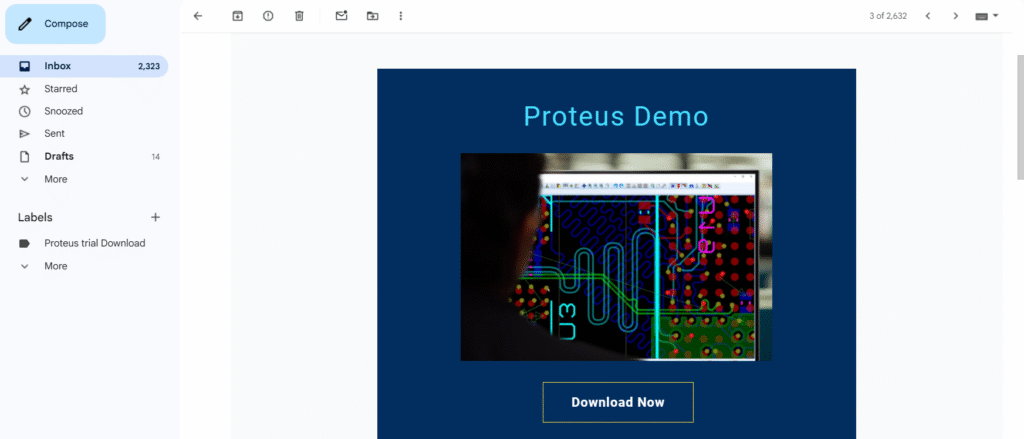Image resolution: width=1024 pixels, height=439 pixels.
Task: Delete this email with trash icon
Action: 299,16
